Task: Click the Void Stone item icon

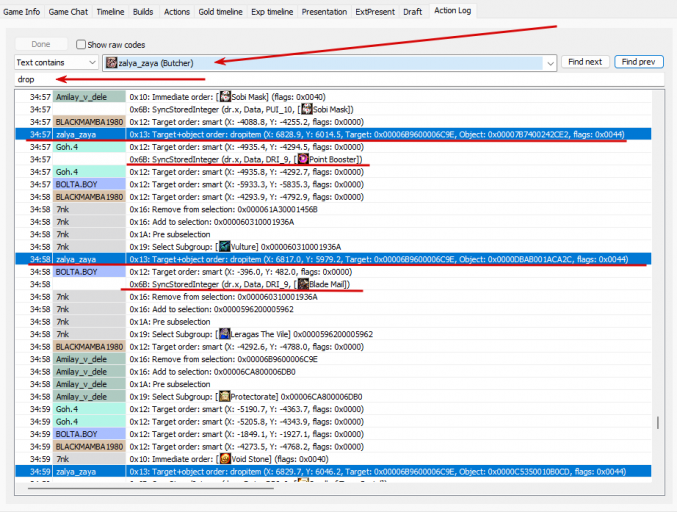Action: point(225,458)
